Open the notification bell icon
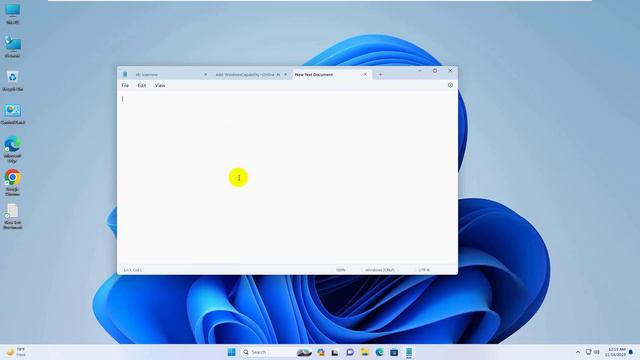 [x=631, y=352]
